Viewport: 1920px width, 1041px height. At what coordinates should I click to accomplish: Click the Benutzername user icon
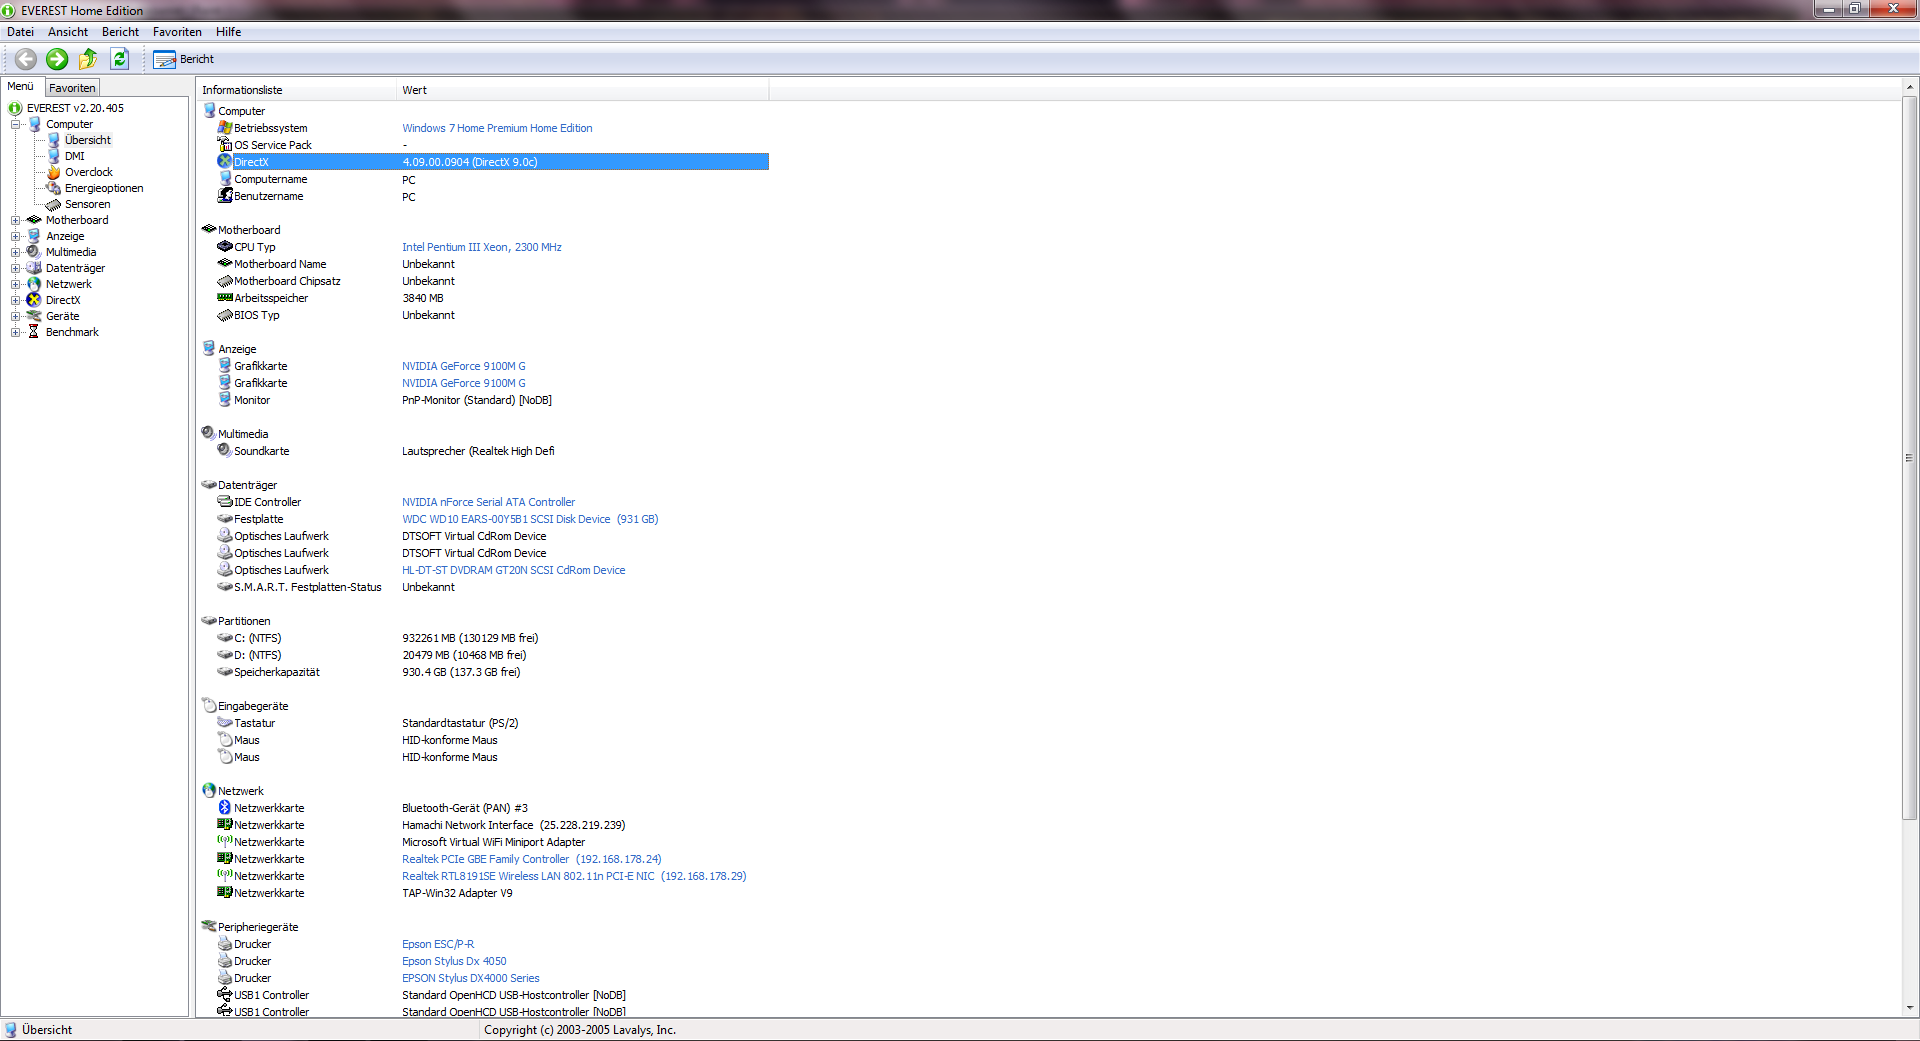[225, 195]
